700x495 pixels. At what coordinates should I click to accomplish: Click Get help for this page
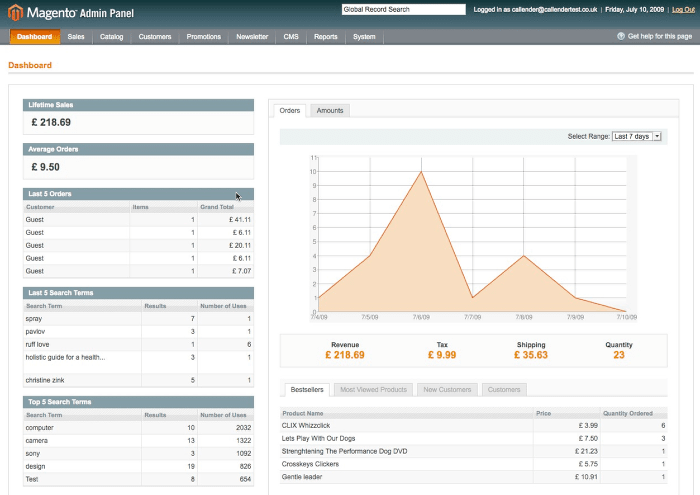point(659,36)
